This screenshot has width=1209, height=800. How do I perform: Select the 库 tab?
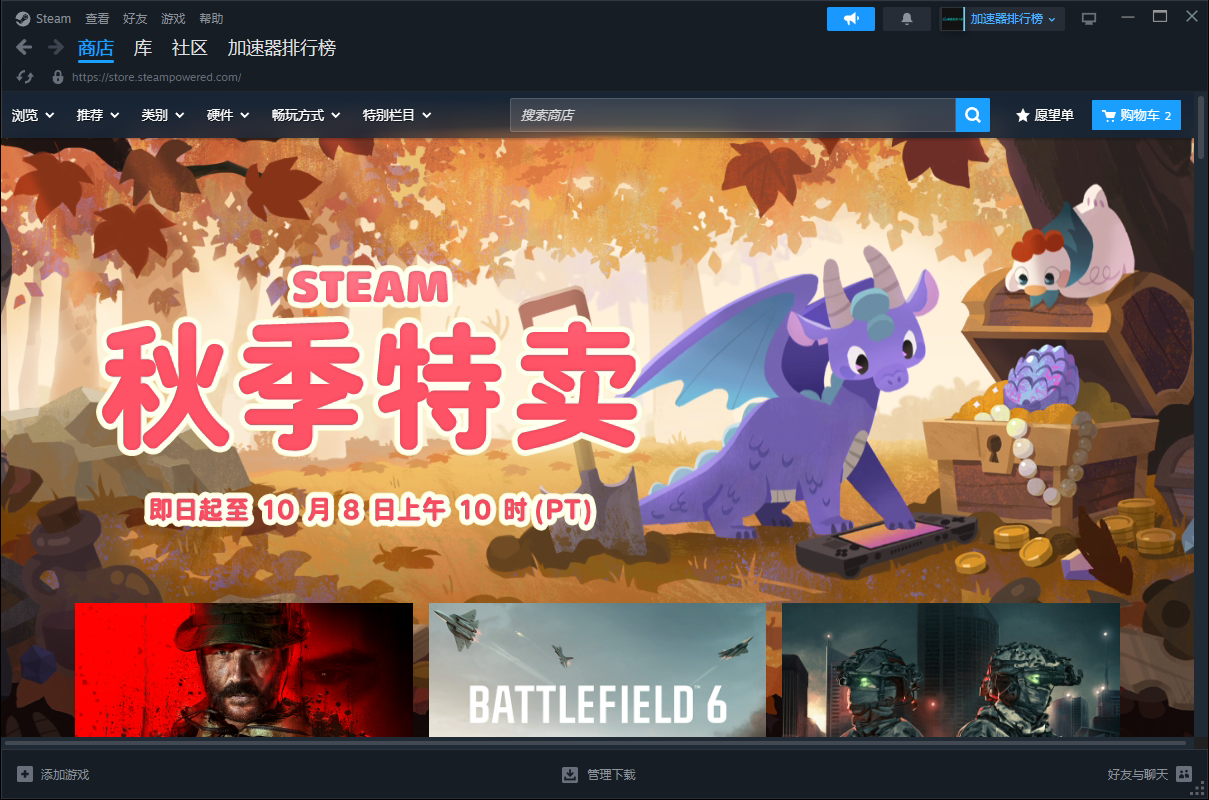[143, 48]
